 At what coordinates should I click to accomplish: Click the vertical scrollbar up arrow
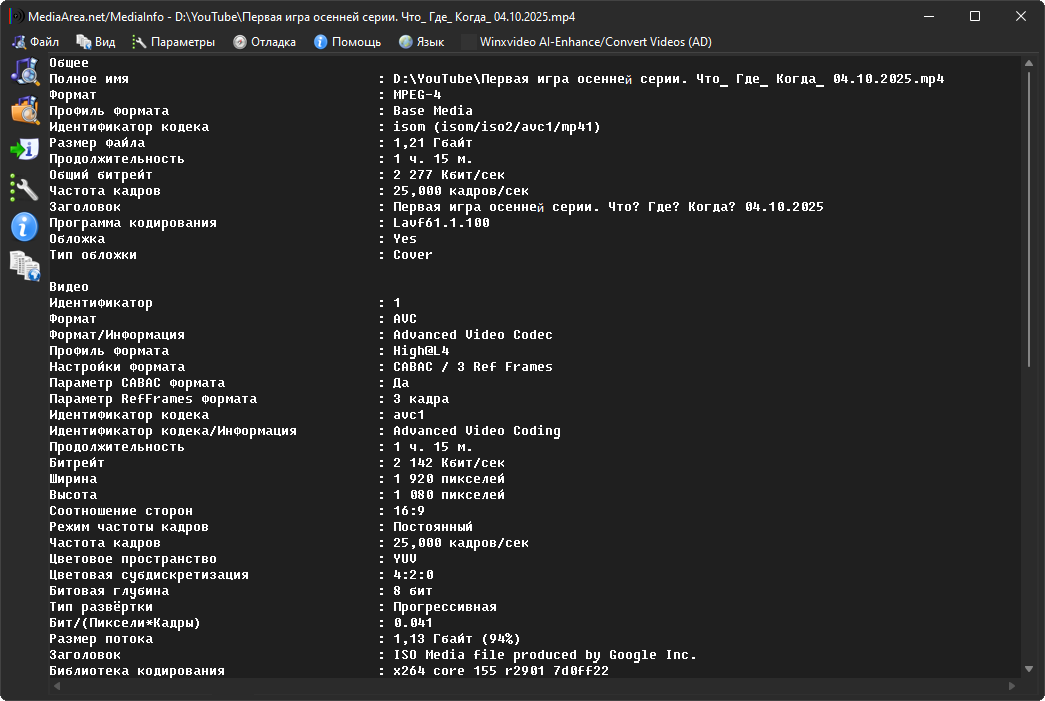coord(1029,64)
